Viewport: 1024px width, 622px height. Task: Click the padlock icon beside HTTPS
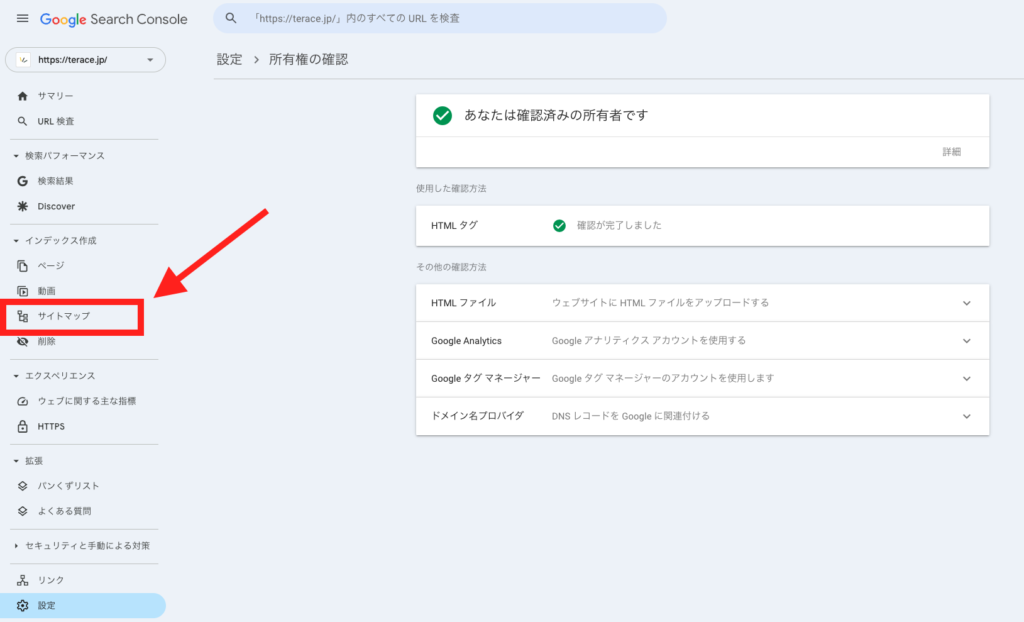coord(23,427)
